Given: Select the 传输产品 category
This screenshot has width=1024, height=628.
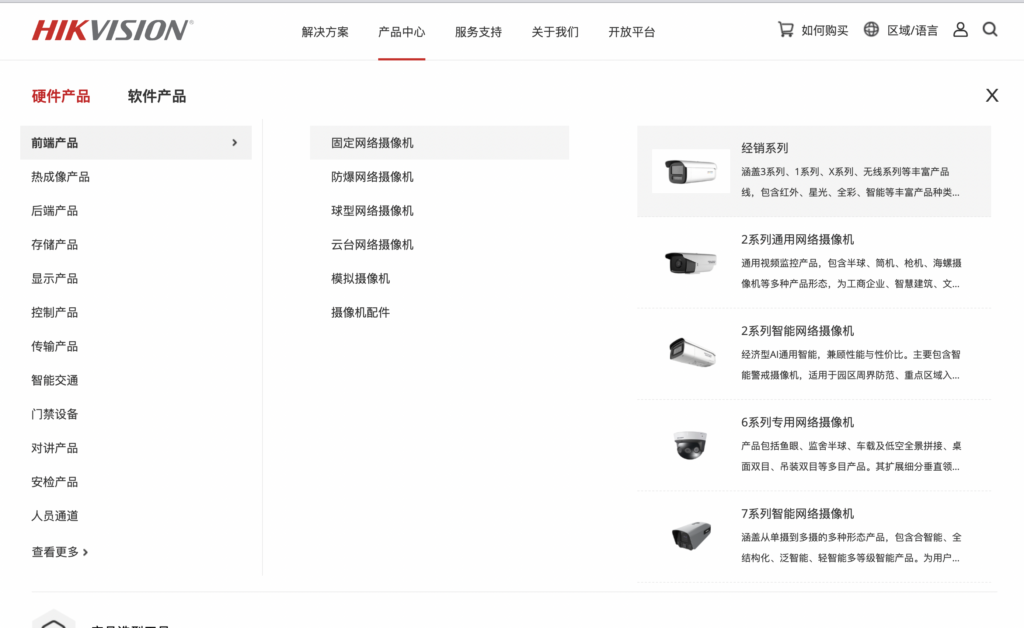Looking at the screenshot, I should click(54, 346).
